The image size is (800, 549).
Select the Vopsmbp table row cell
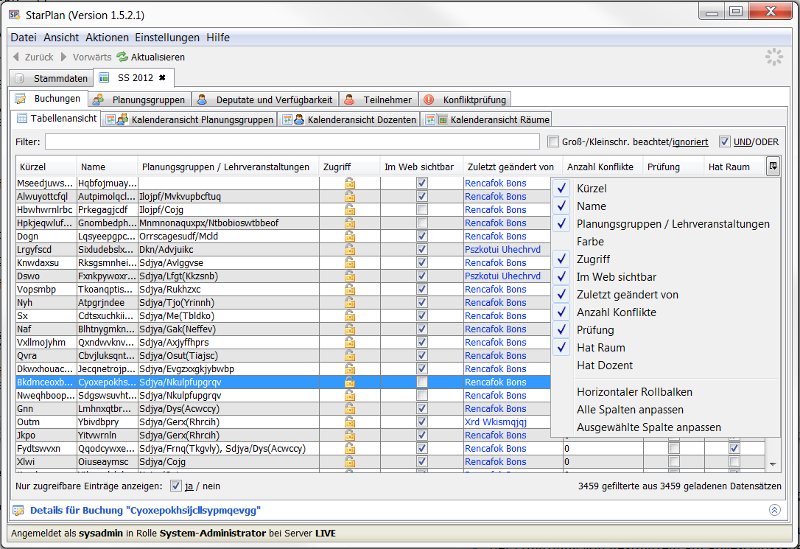pyautogui.click(x=46, y=289)
